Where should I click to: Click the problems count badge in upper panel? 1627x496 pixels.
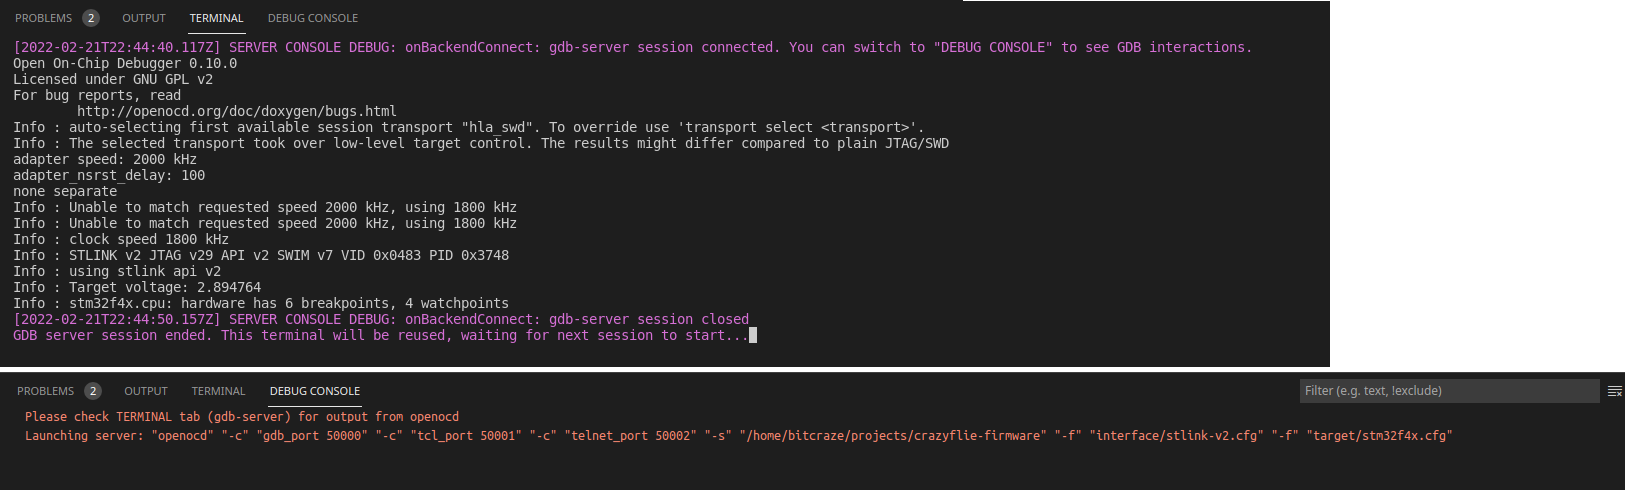pyautogui.click(x=91, y=18)
